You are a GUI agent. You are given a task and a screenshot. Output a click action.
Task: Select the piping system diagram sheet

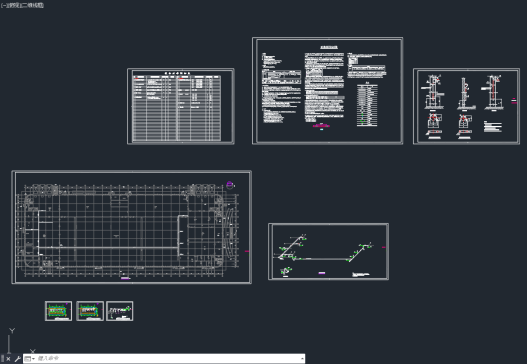(x=328, y=251)
